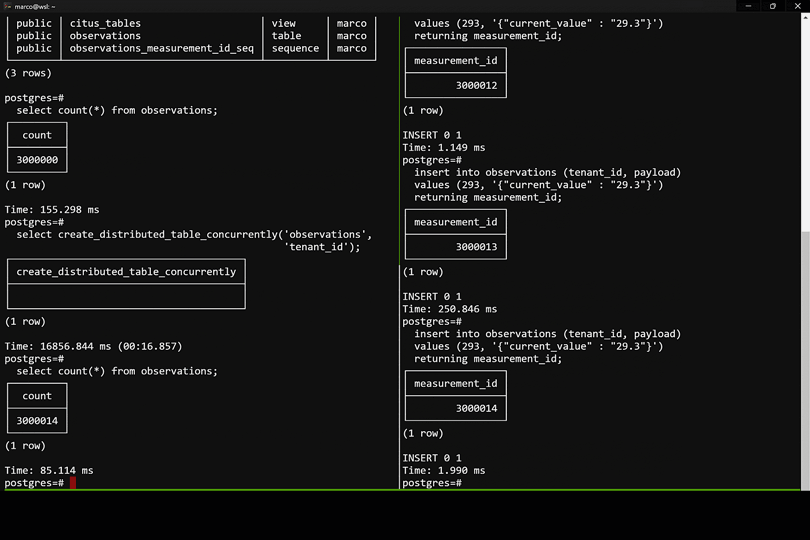810x540 pixels.
Task: Click measurement_id value 3000014
Action: click(476, 408)
